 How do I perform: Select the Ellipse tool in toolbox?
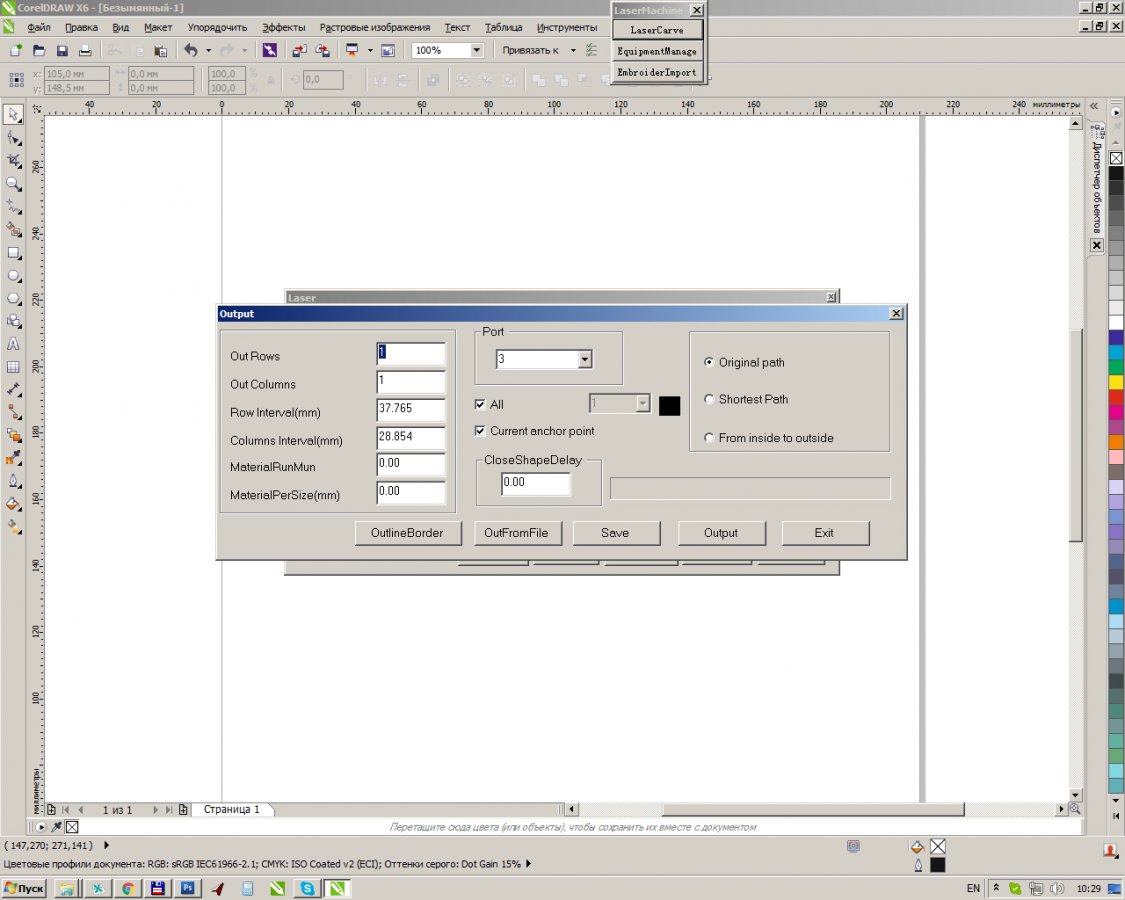click(x=14, y=276)
